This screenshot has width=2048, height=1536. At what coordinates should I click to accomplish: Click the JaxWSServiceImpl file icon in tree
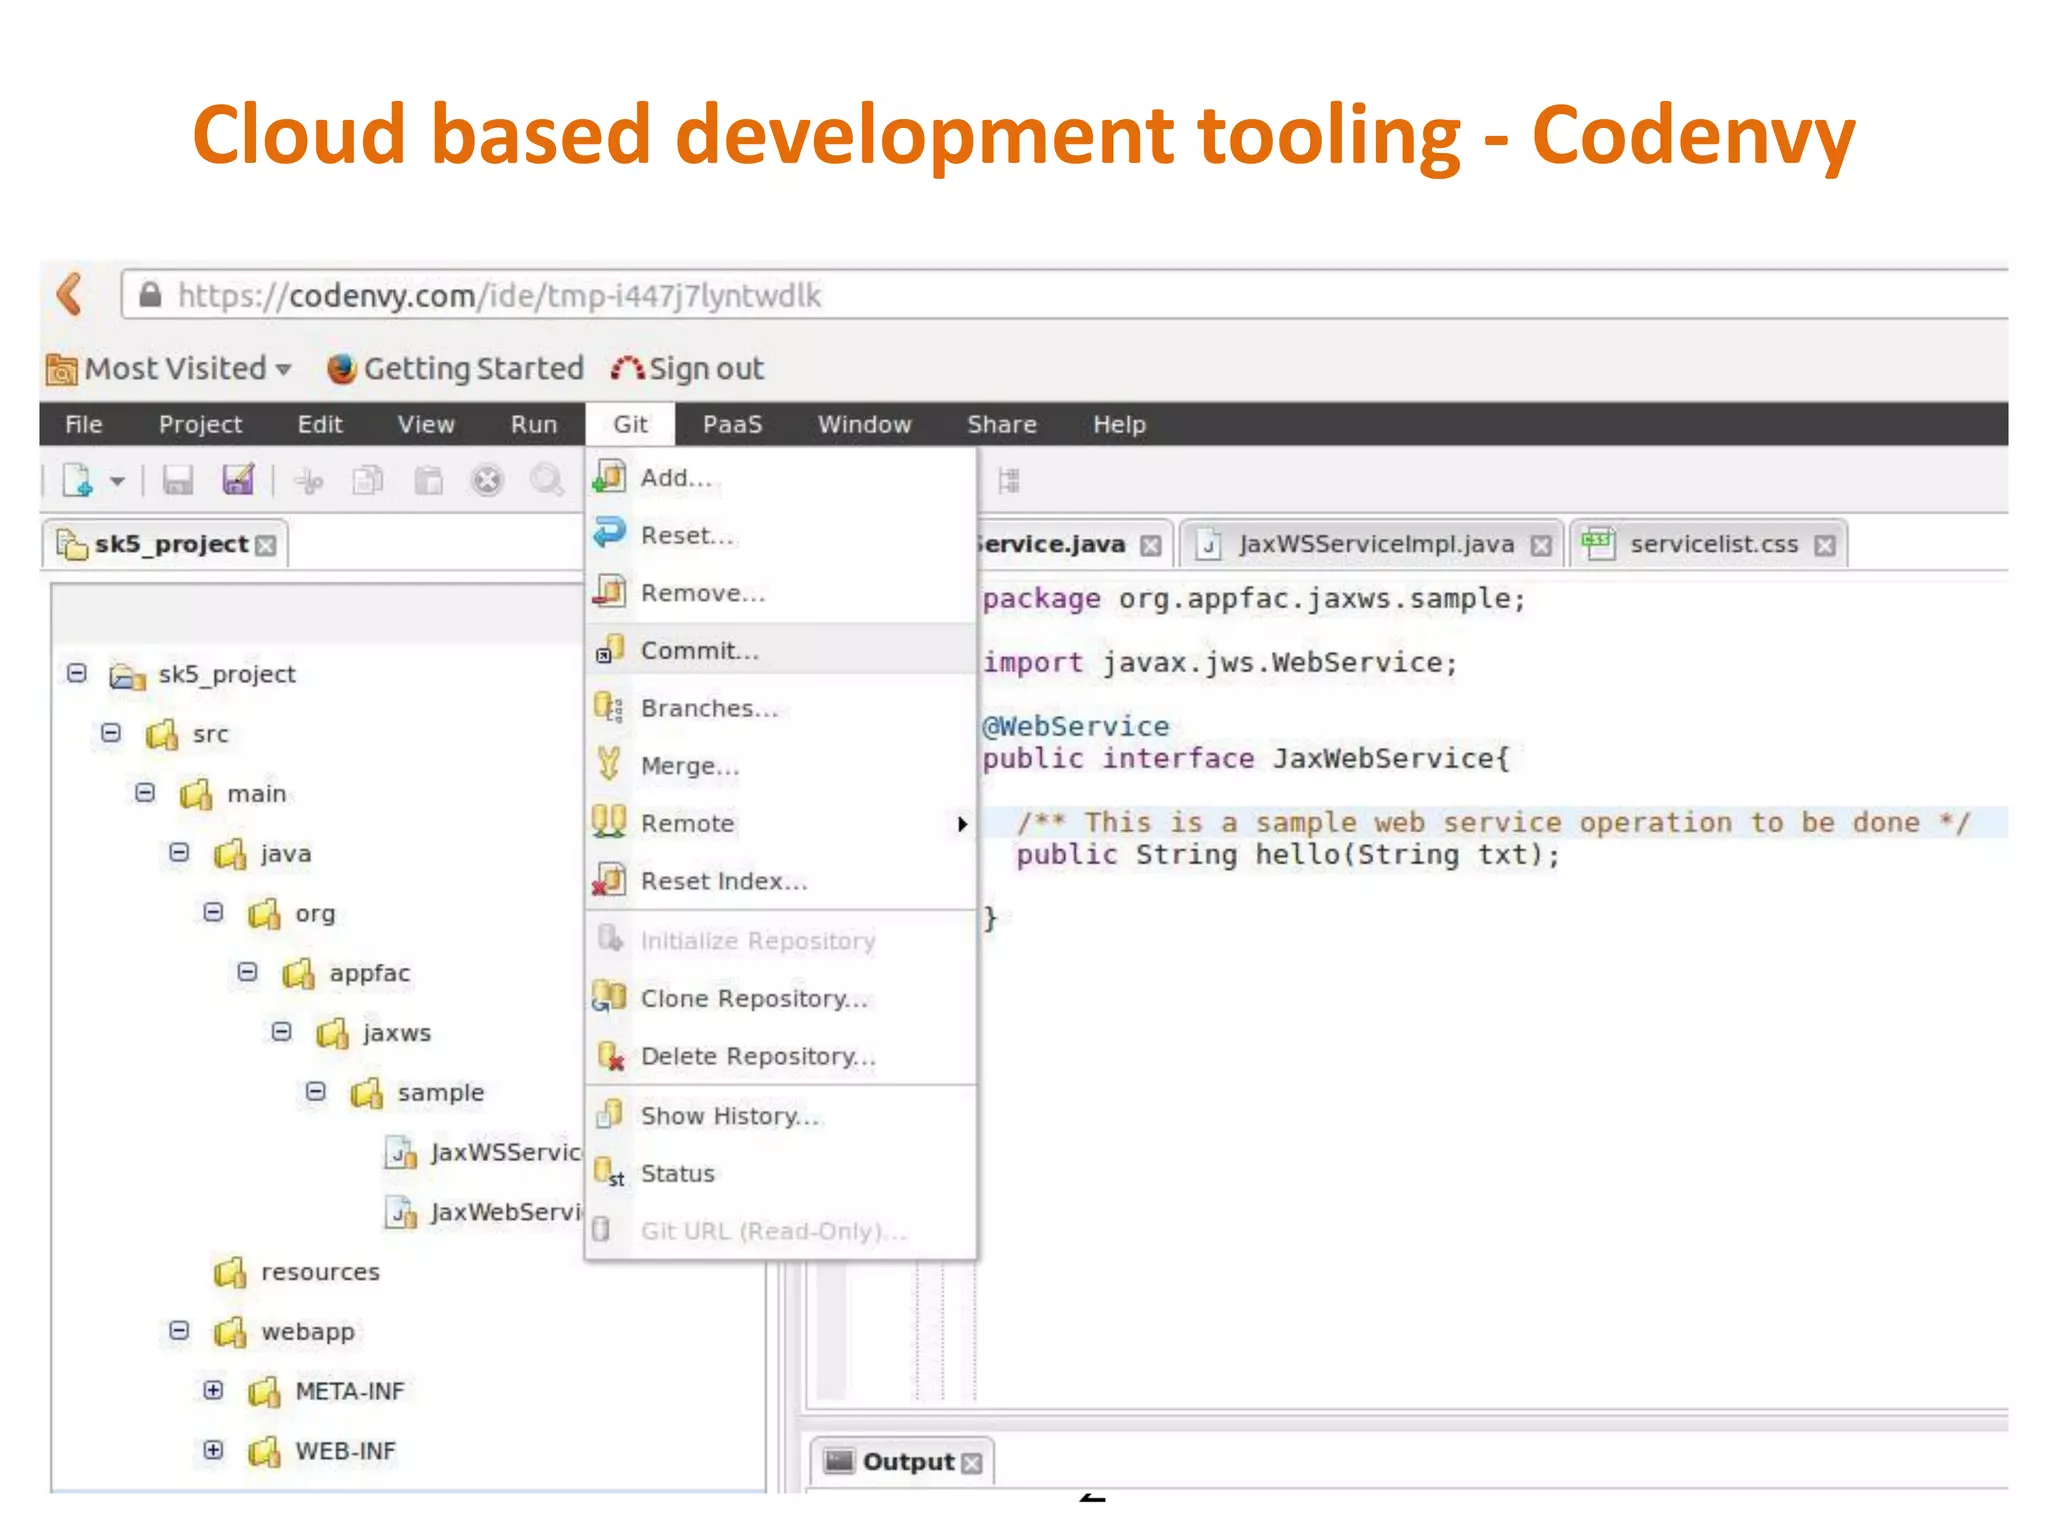[401, 1152]
